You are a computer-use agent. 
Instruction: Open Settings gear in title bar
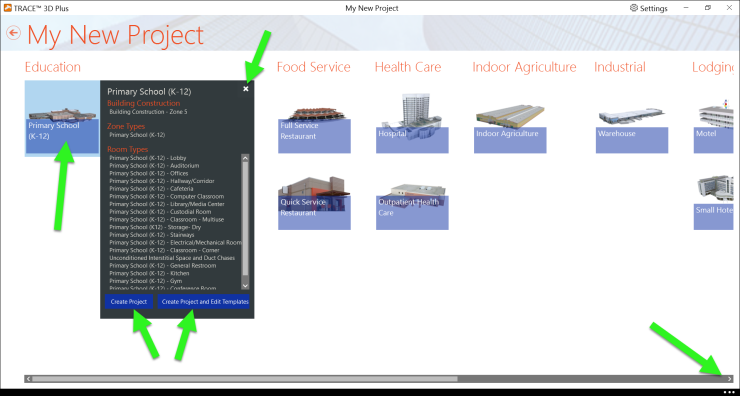(x=649, y=8)
